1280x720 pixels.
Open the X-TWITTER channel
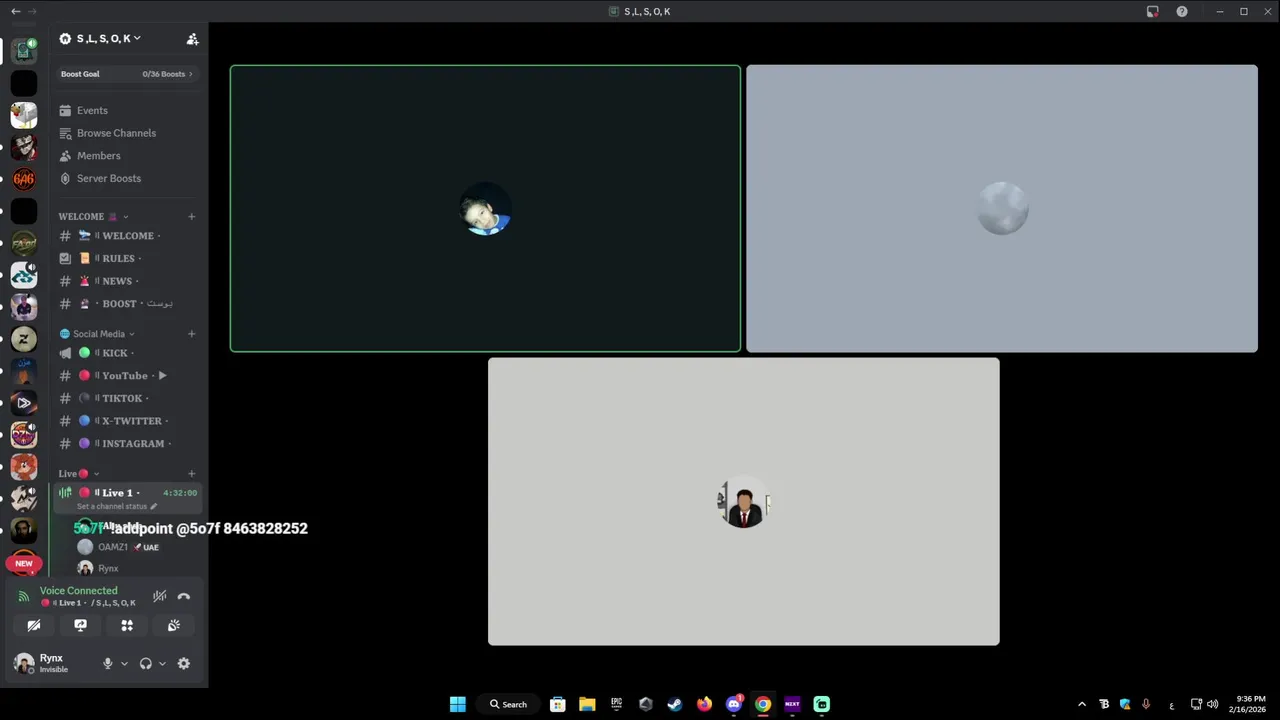(x=128, y=421)
